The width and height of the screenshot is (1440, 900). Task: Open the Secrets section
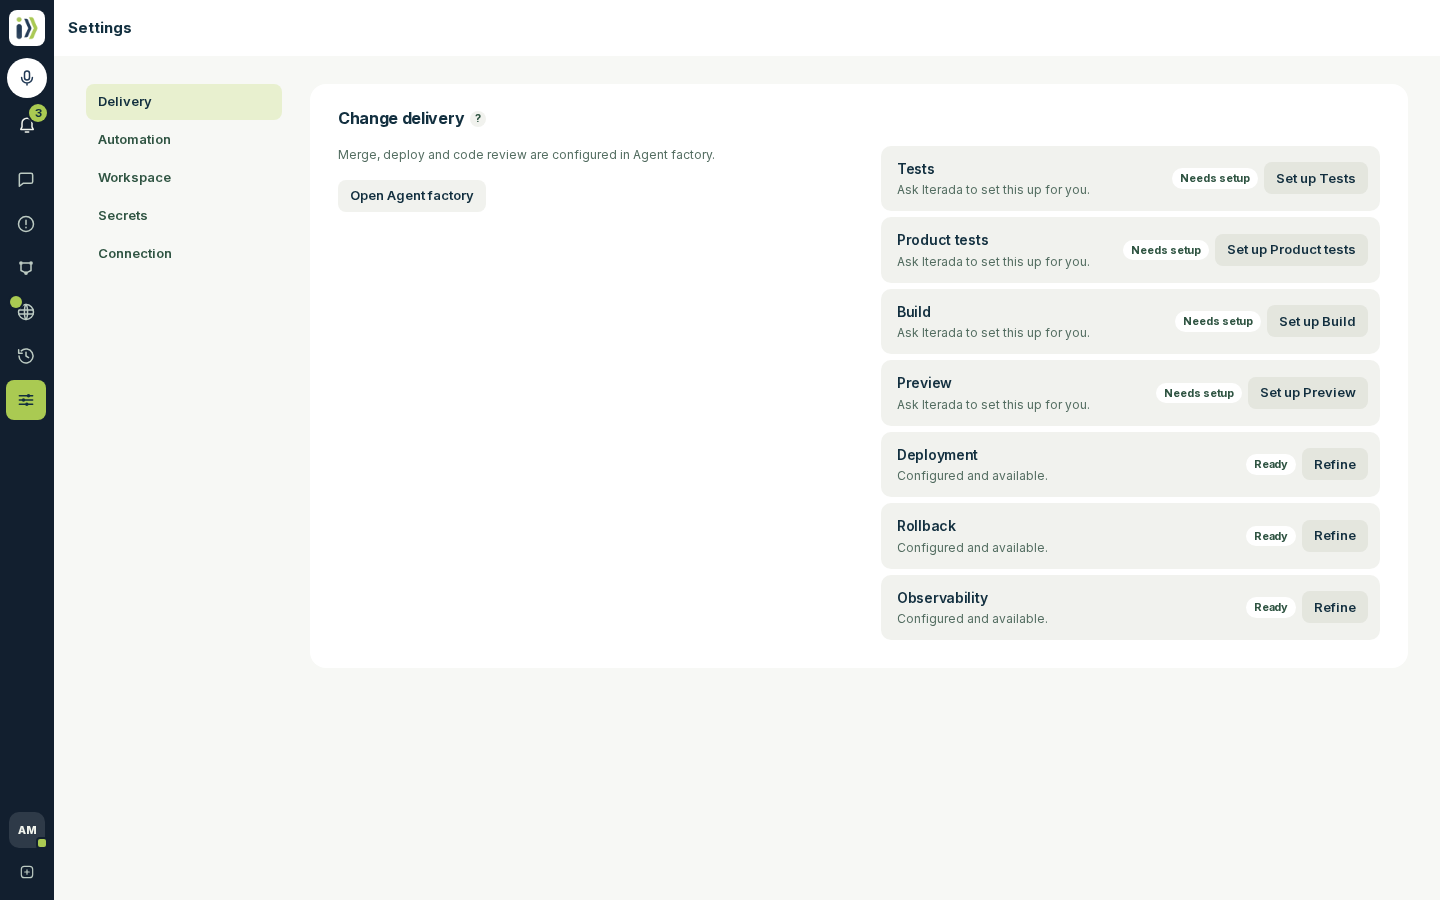(x=184, y=216)
